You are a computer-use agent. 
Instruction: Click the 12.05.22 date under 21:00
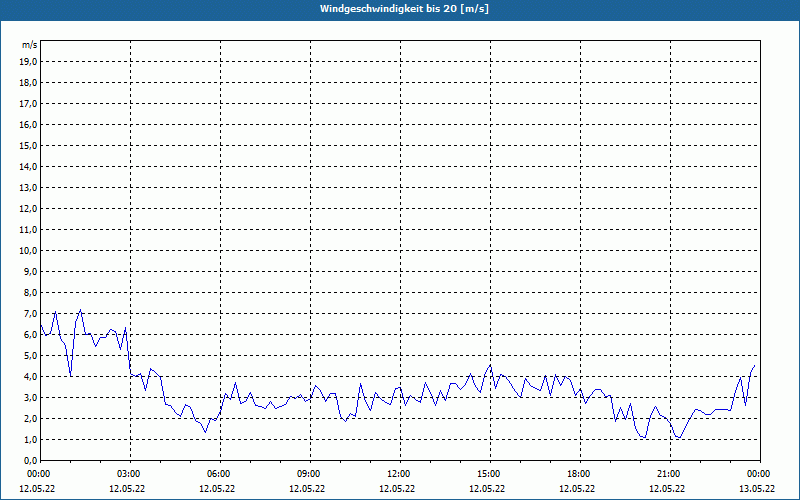pyautogui.click(x=667, y=489)
